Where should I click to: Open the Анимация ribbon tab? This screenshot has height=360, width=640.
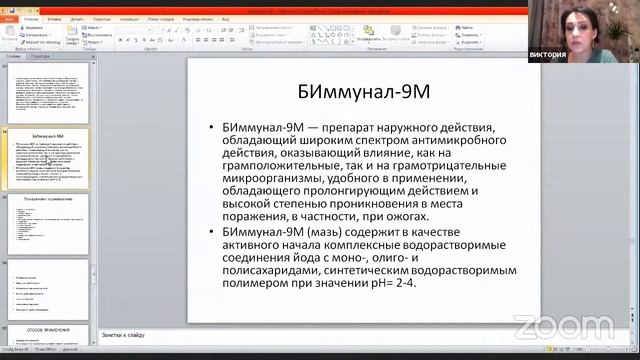tap(129, 19)
